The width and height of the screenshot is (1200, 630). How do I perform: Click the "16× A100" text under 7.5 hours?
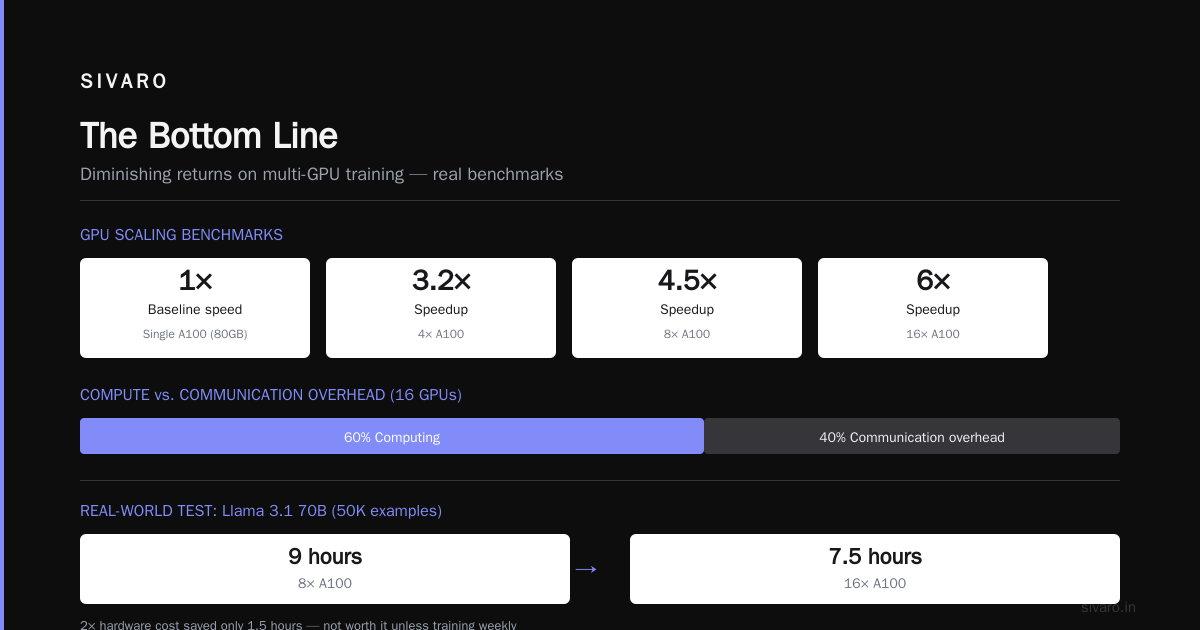pyautogui.click(x=875, y=584)
